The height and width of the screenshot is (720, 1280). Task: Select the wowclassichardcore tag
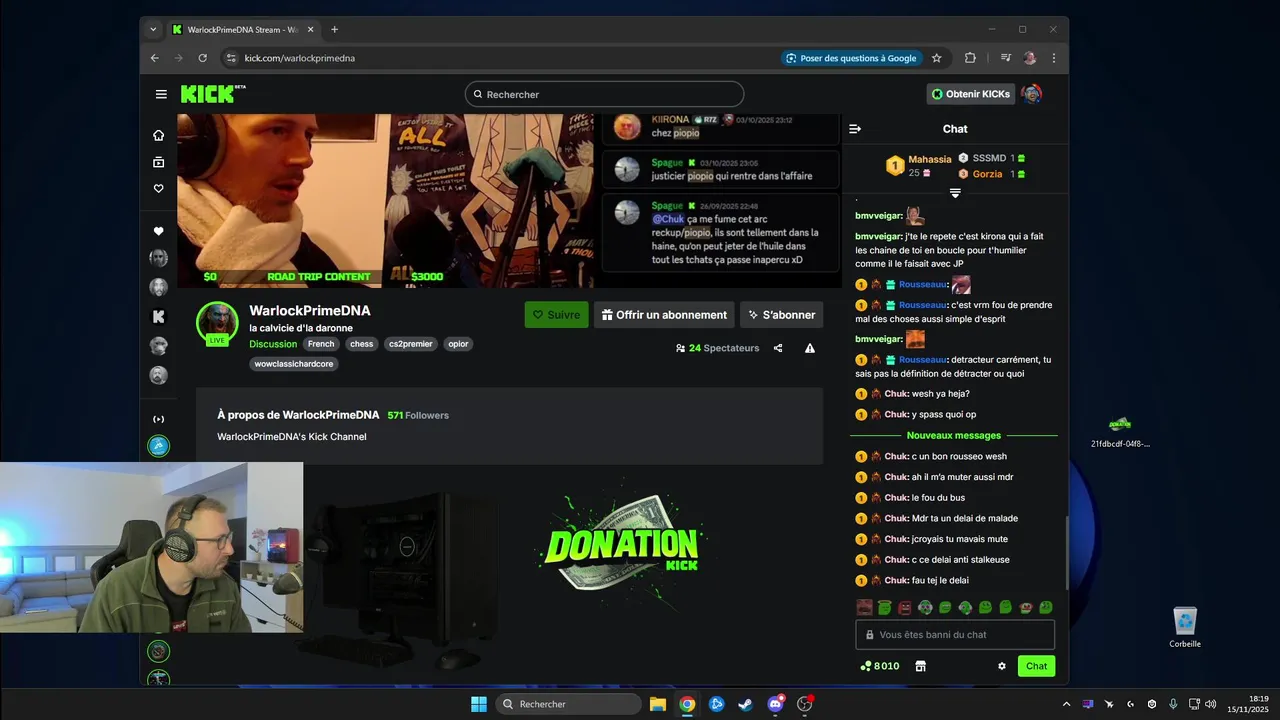pos(294,364)
